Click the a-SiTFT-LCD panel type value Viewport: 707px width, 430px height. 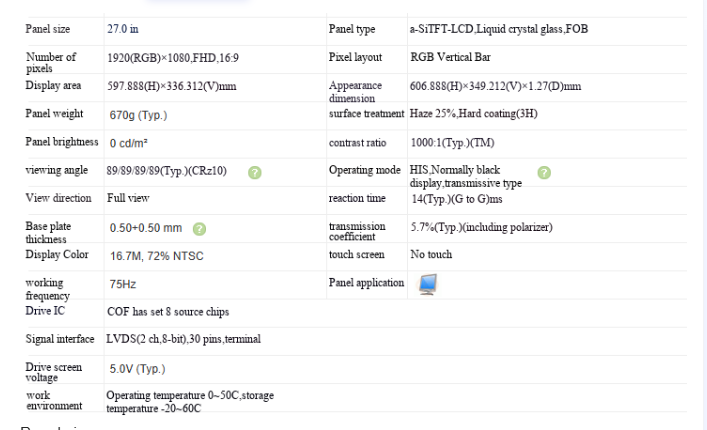click(499, 29)
